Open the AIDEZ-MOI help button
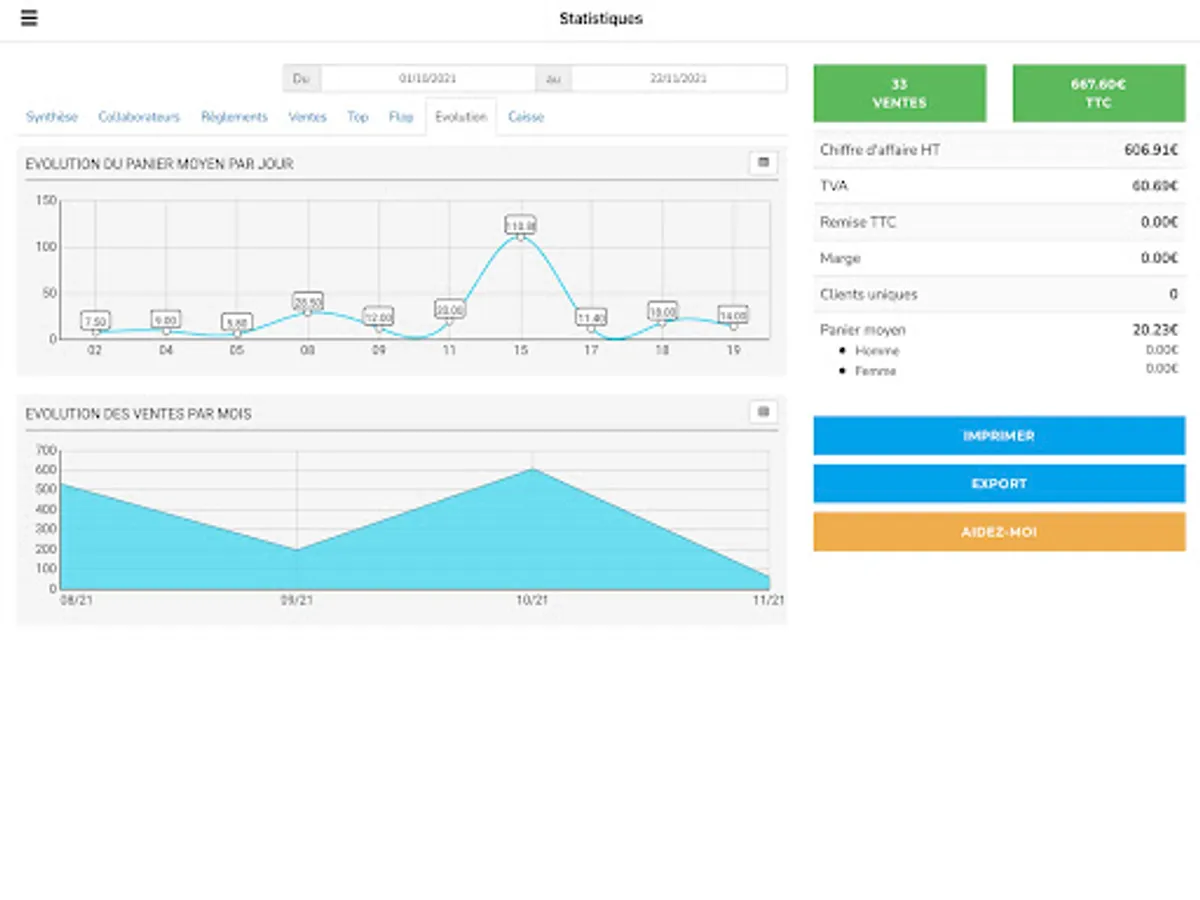The height and width of the screenshot is (900, 1200). (x=999, y=532)
